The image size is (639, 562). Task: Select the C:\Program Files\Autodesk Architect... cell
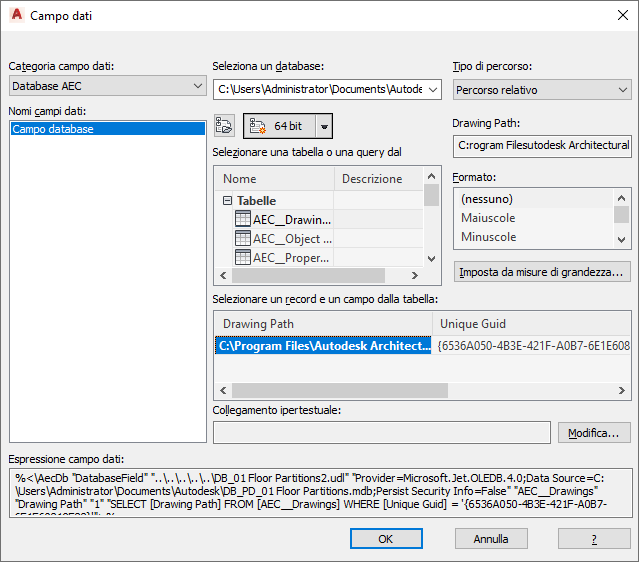(323, 346)
